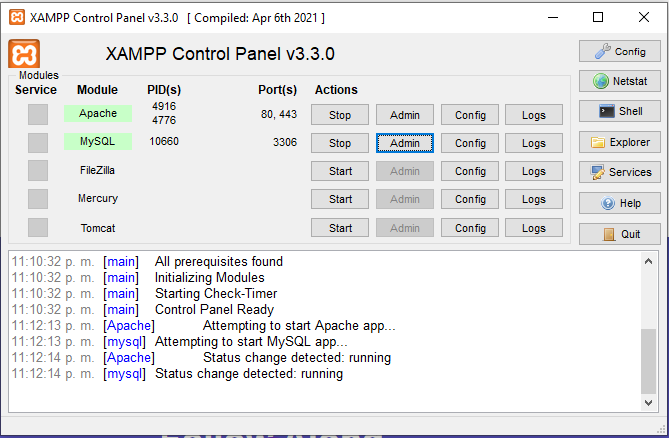The height and width of the screenshot is (438, 669).
Task: Open MySQL Config options
Action: [x=470, y=143]
